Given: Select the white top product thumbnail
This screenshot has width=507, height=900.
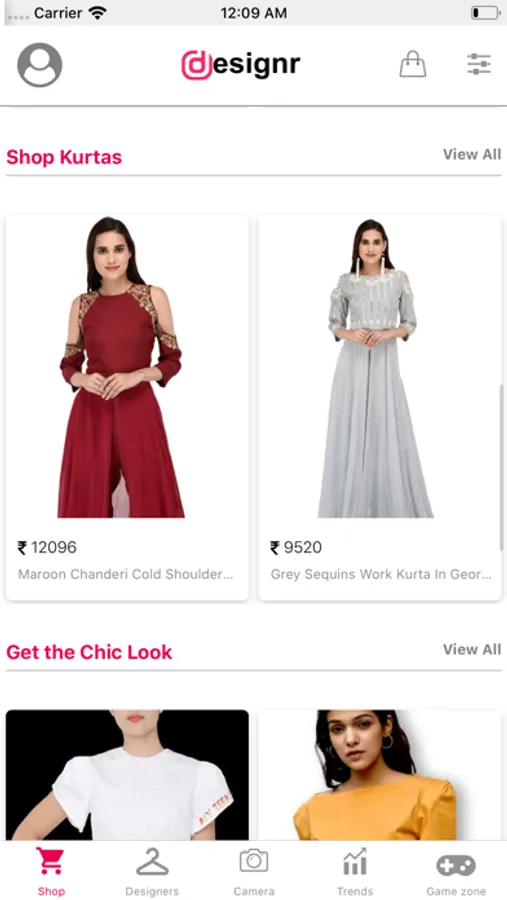Looking at the screenshot, I should (127, 775).
